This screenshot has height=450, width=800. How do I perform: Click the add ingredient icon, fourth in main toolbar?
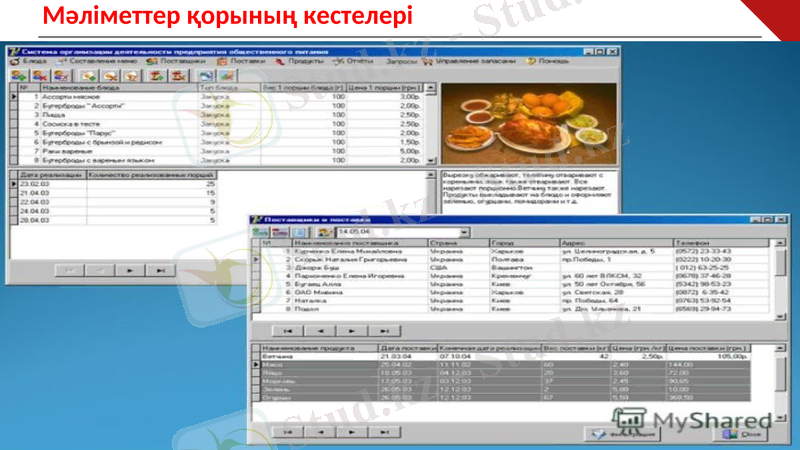[x=89, y=76]
